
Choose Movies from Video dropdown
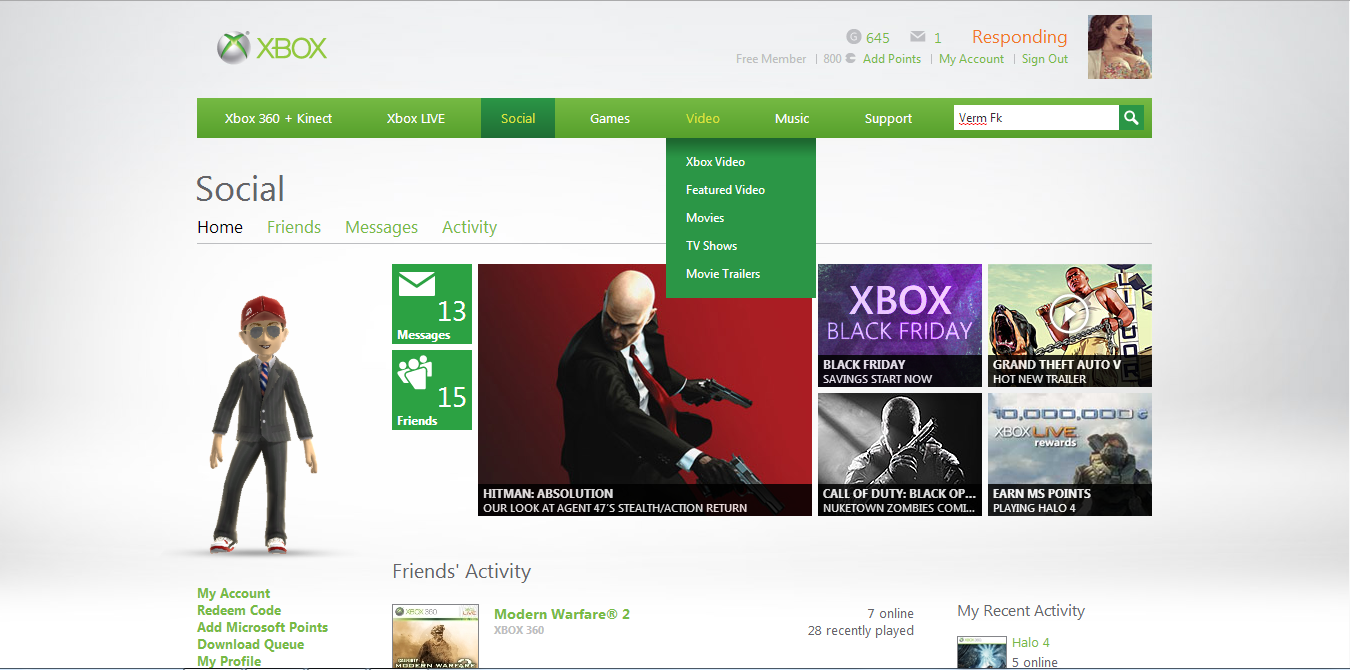pyautogui.click(x=705, y=218)
